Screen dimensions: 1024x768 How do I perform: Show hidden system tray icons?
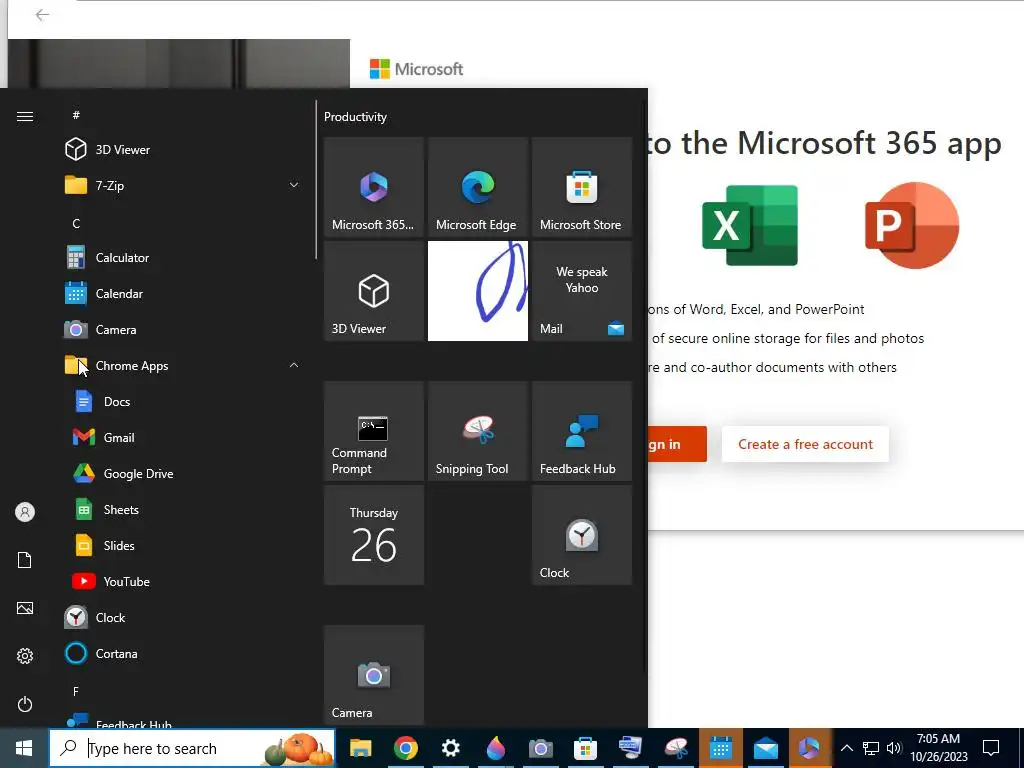pos(846,748)
